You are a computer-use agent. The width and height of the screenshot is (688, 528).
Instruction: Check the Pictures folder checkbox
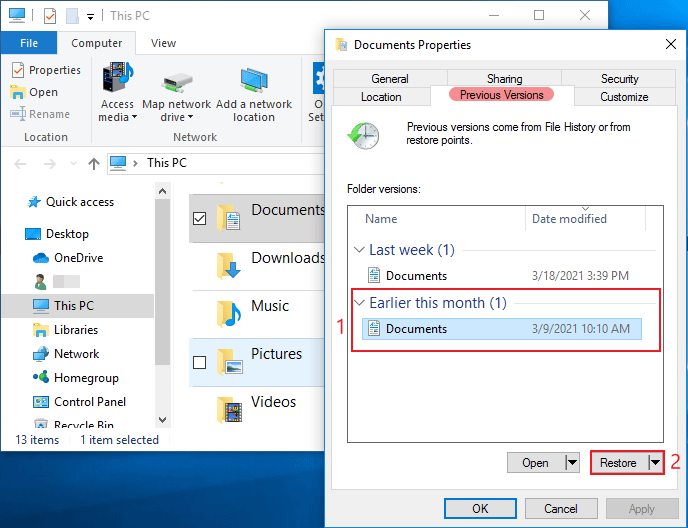[x=200, y=362]
